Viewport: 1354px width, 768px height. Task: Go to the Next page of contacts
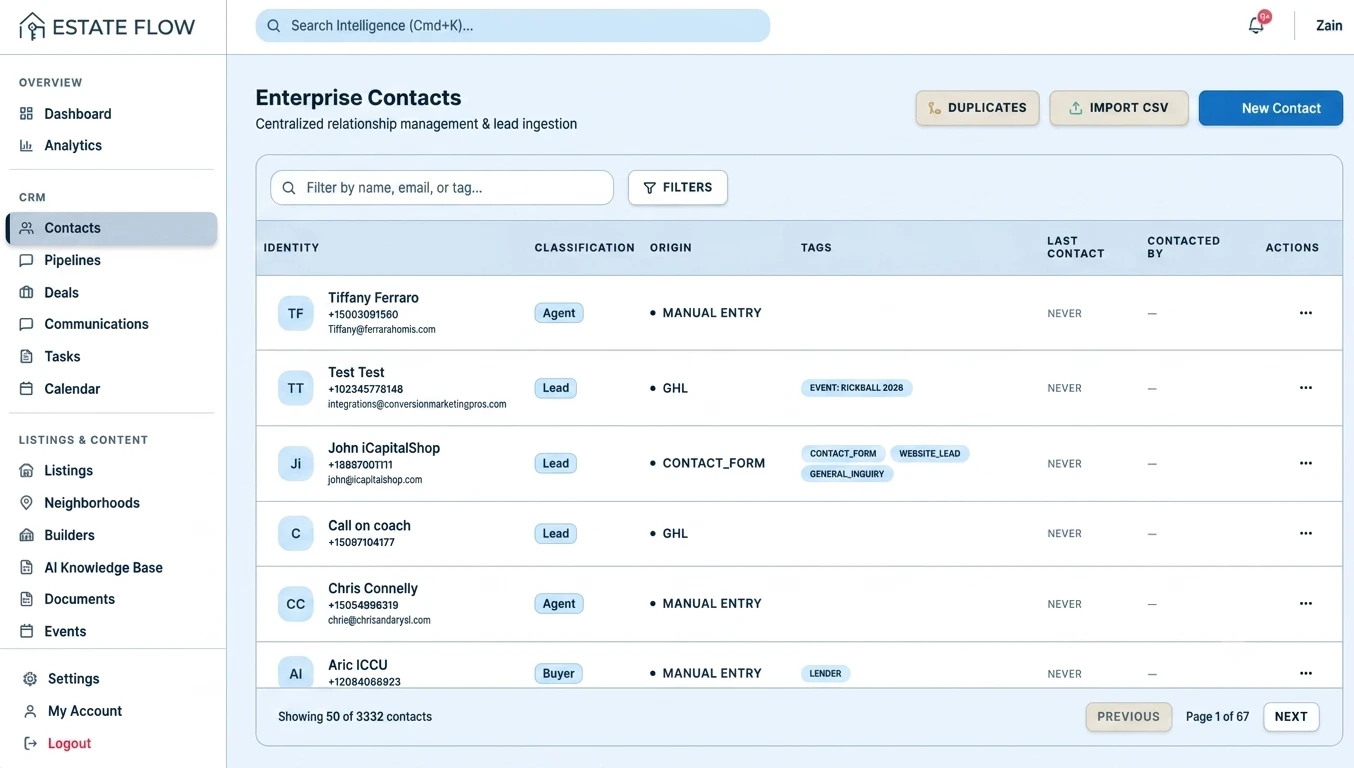point(1291,717)
